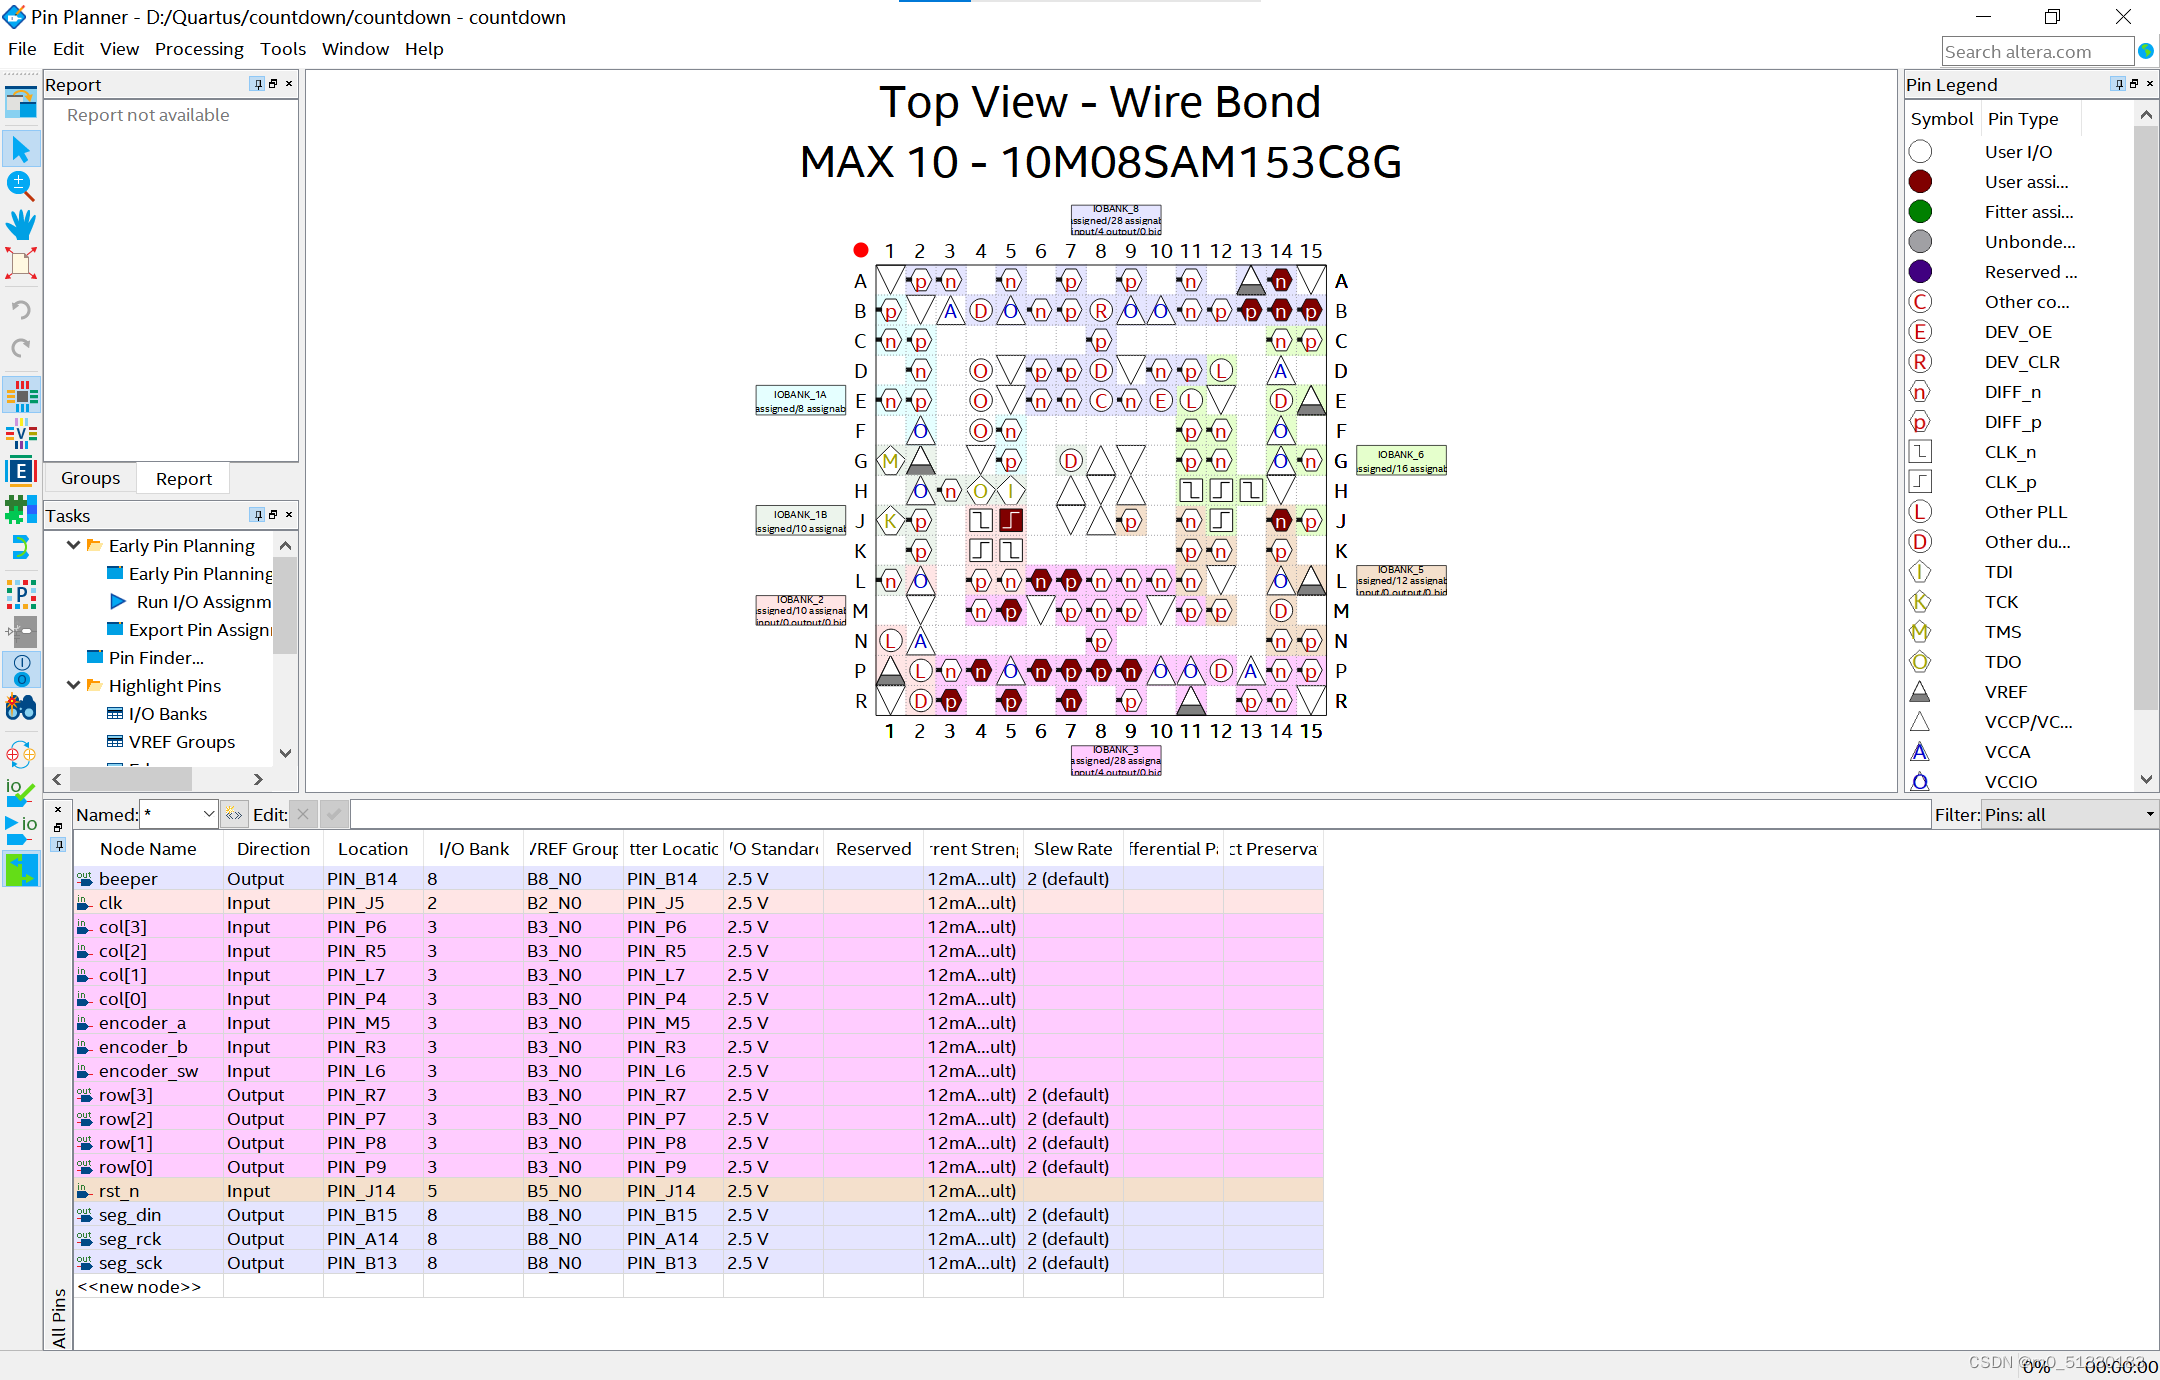The width and height of the screenshot is (2160, 1380).
Task: Click the purple Reserved legend symbol
Action: pos(1920,272)
